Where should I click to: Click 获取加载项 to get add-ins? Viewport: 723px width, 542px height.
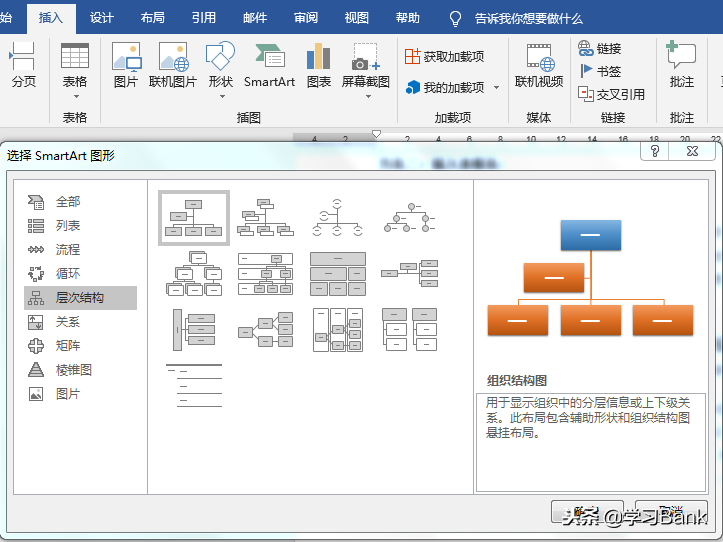[x=444, y=57]
